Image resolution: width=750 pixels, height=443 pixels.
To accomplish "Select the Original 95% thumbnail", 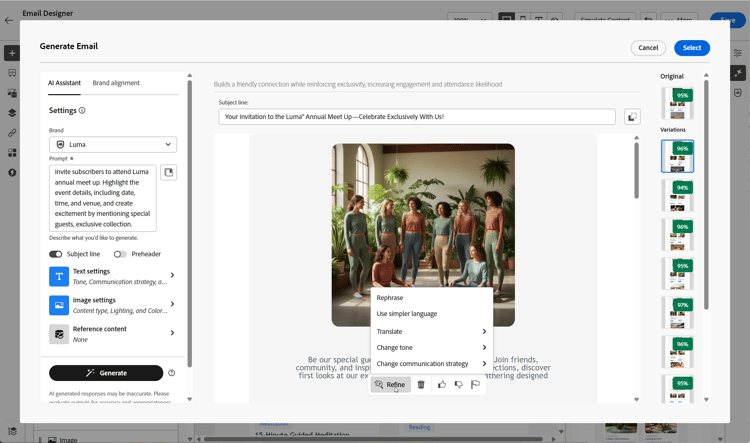I will [677, 103].
